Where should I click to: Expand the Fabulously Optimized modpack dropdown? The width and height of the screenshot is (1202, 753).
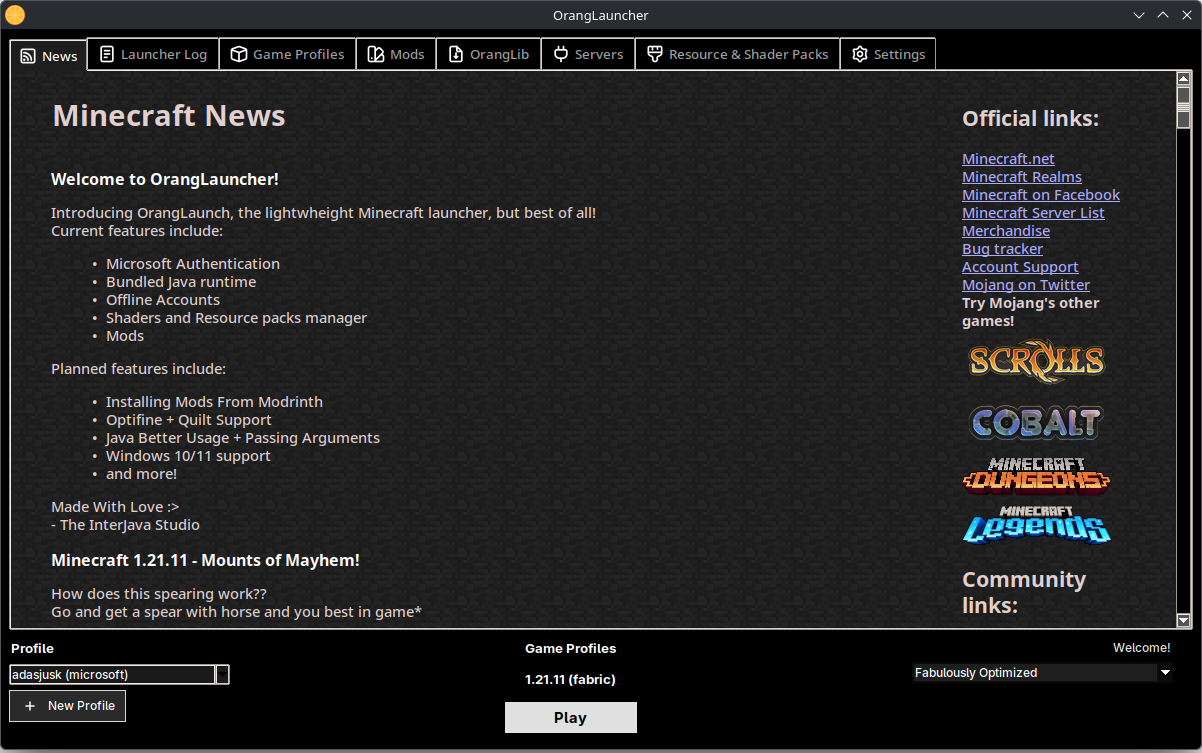[x=1165, y=673]
